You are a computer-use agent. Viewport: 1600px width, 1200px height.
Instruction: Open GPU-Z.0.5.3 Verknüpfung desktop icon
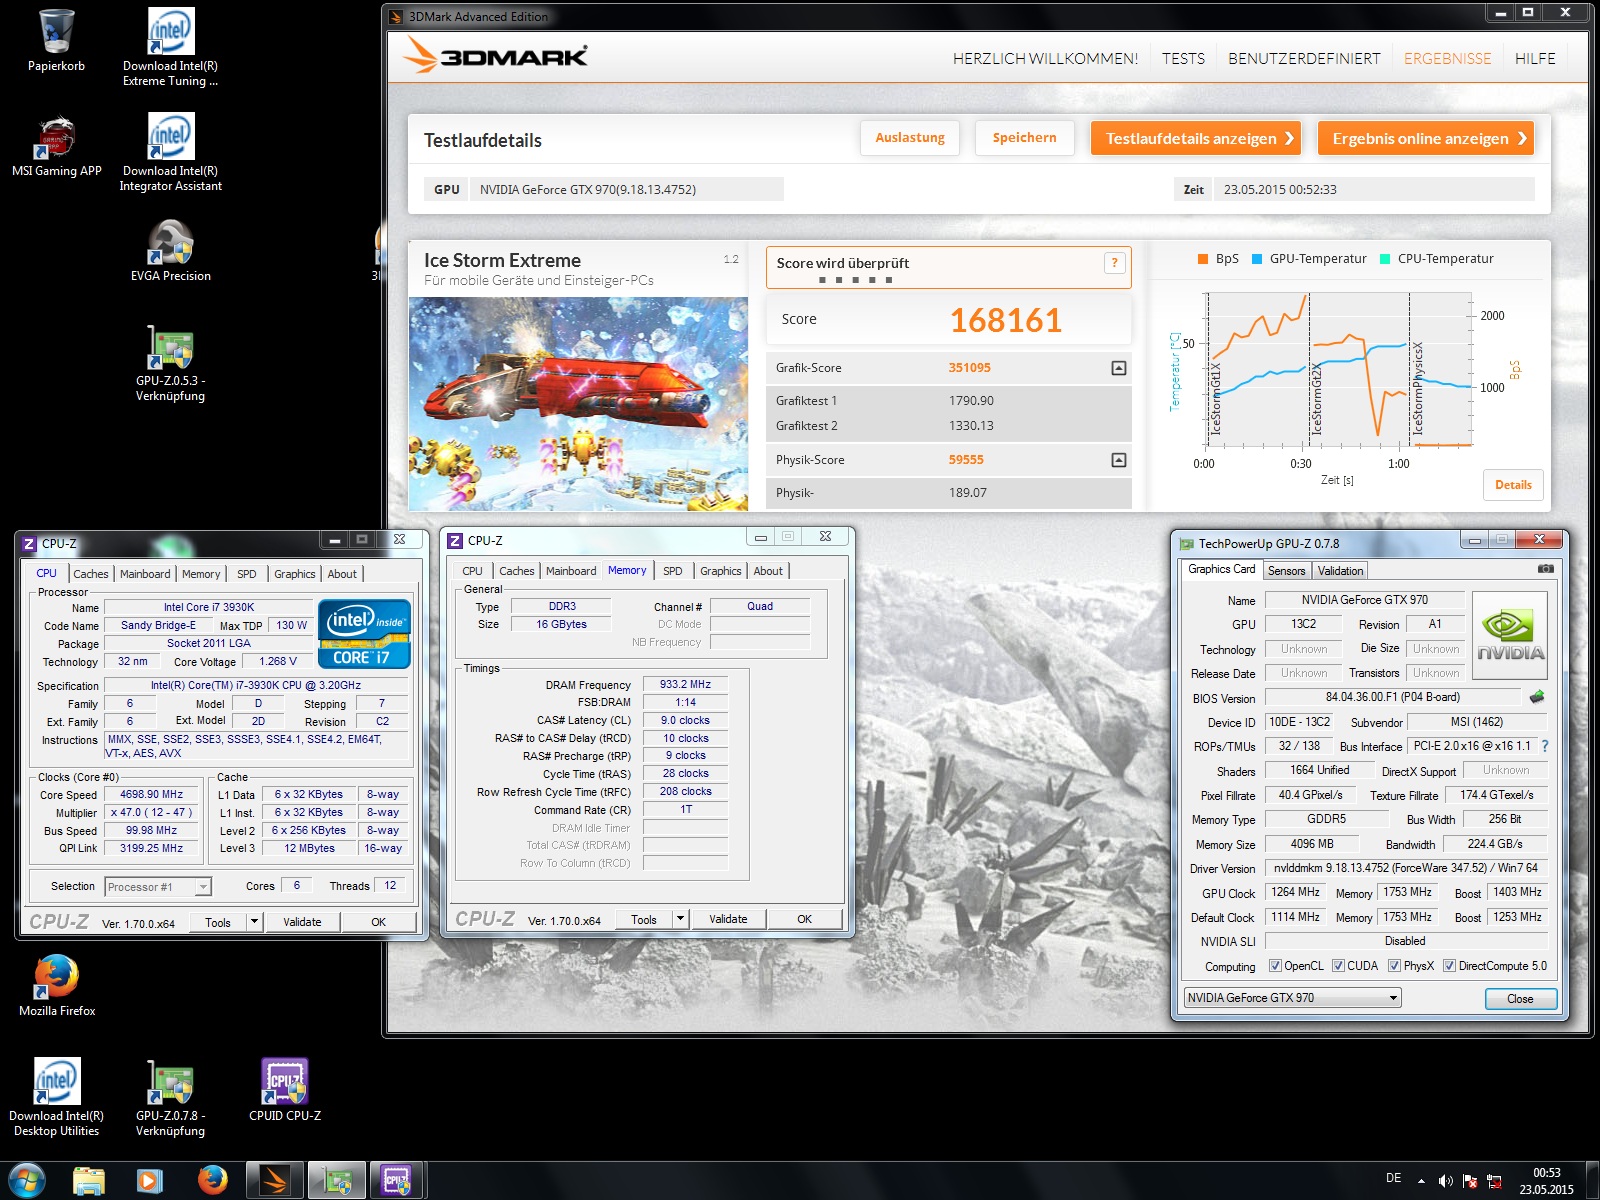click(170, 363)
